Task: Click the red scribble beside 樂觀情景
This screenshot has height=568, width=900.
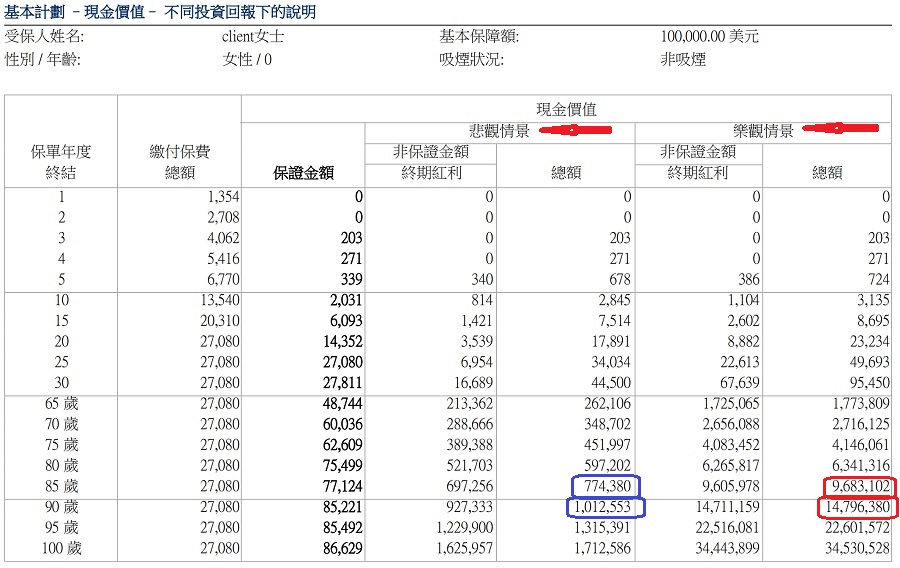Action: point(847,129)
